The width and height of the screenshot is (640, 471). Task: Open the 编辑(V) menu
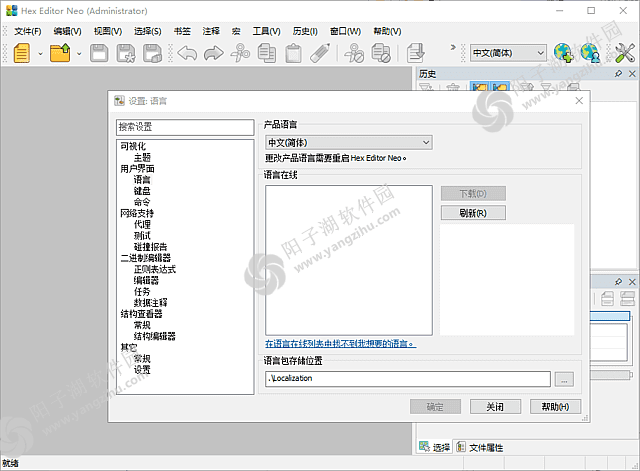click(67, 31)
